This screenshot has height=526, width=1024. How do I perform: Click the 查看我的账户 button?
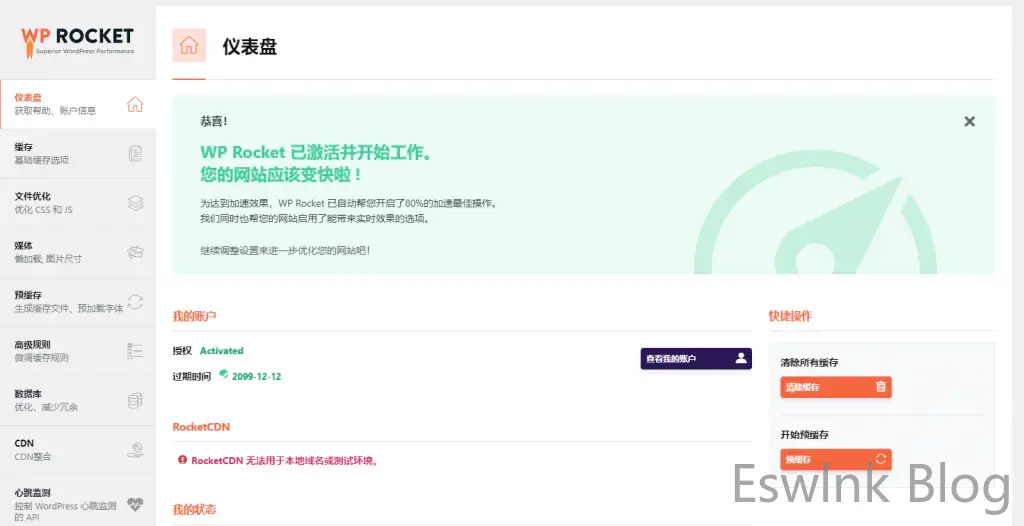pos(696,358)
